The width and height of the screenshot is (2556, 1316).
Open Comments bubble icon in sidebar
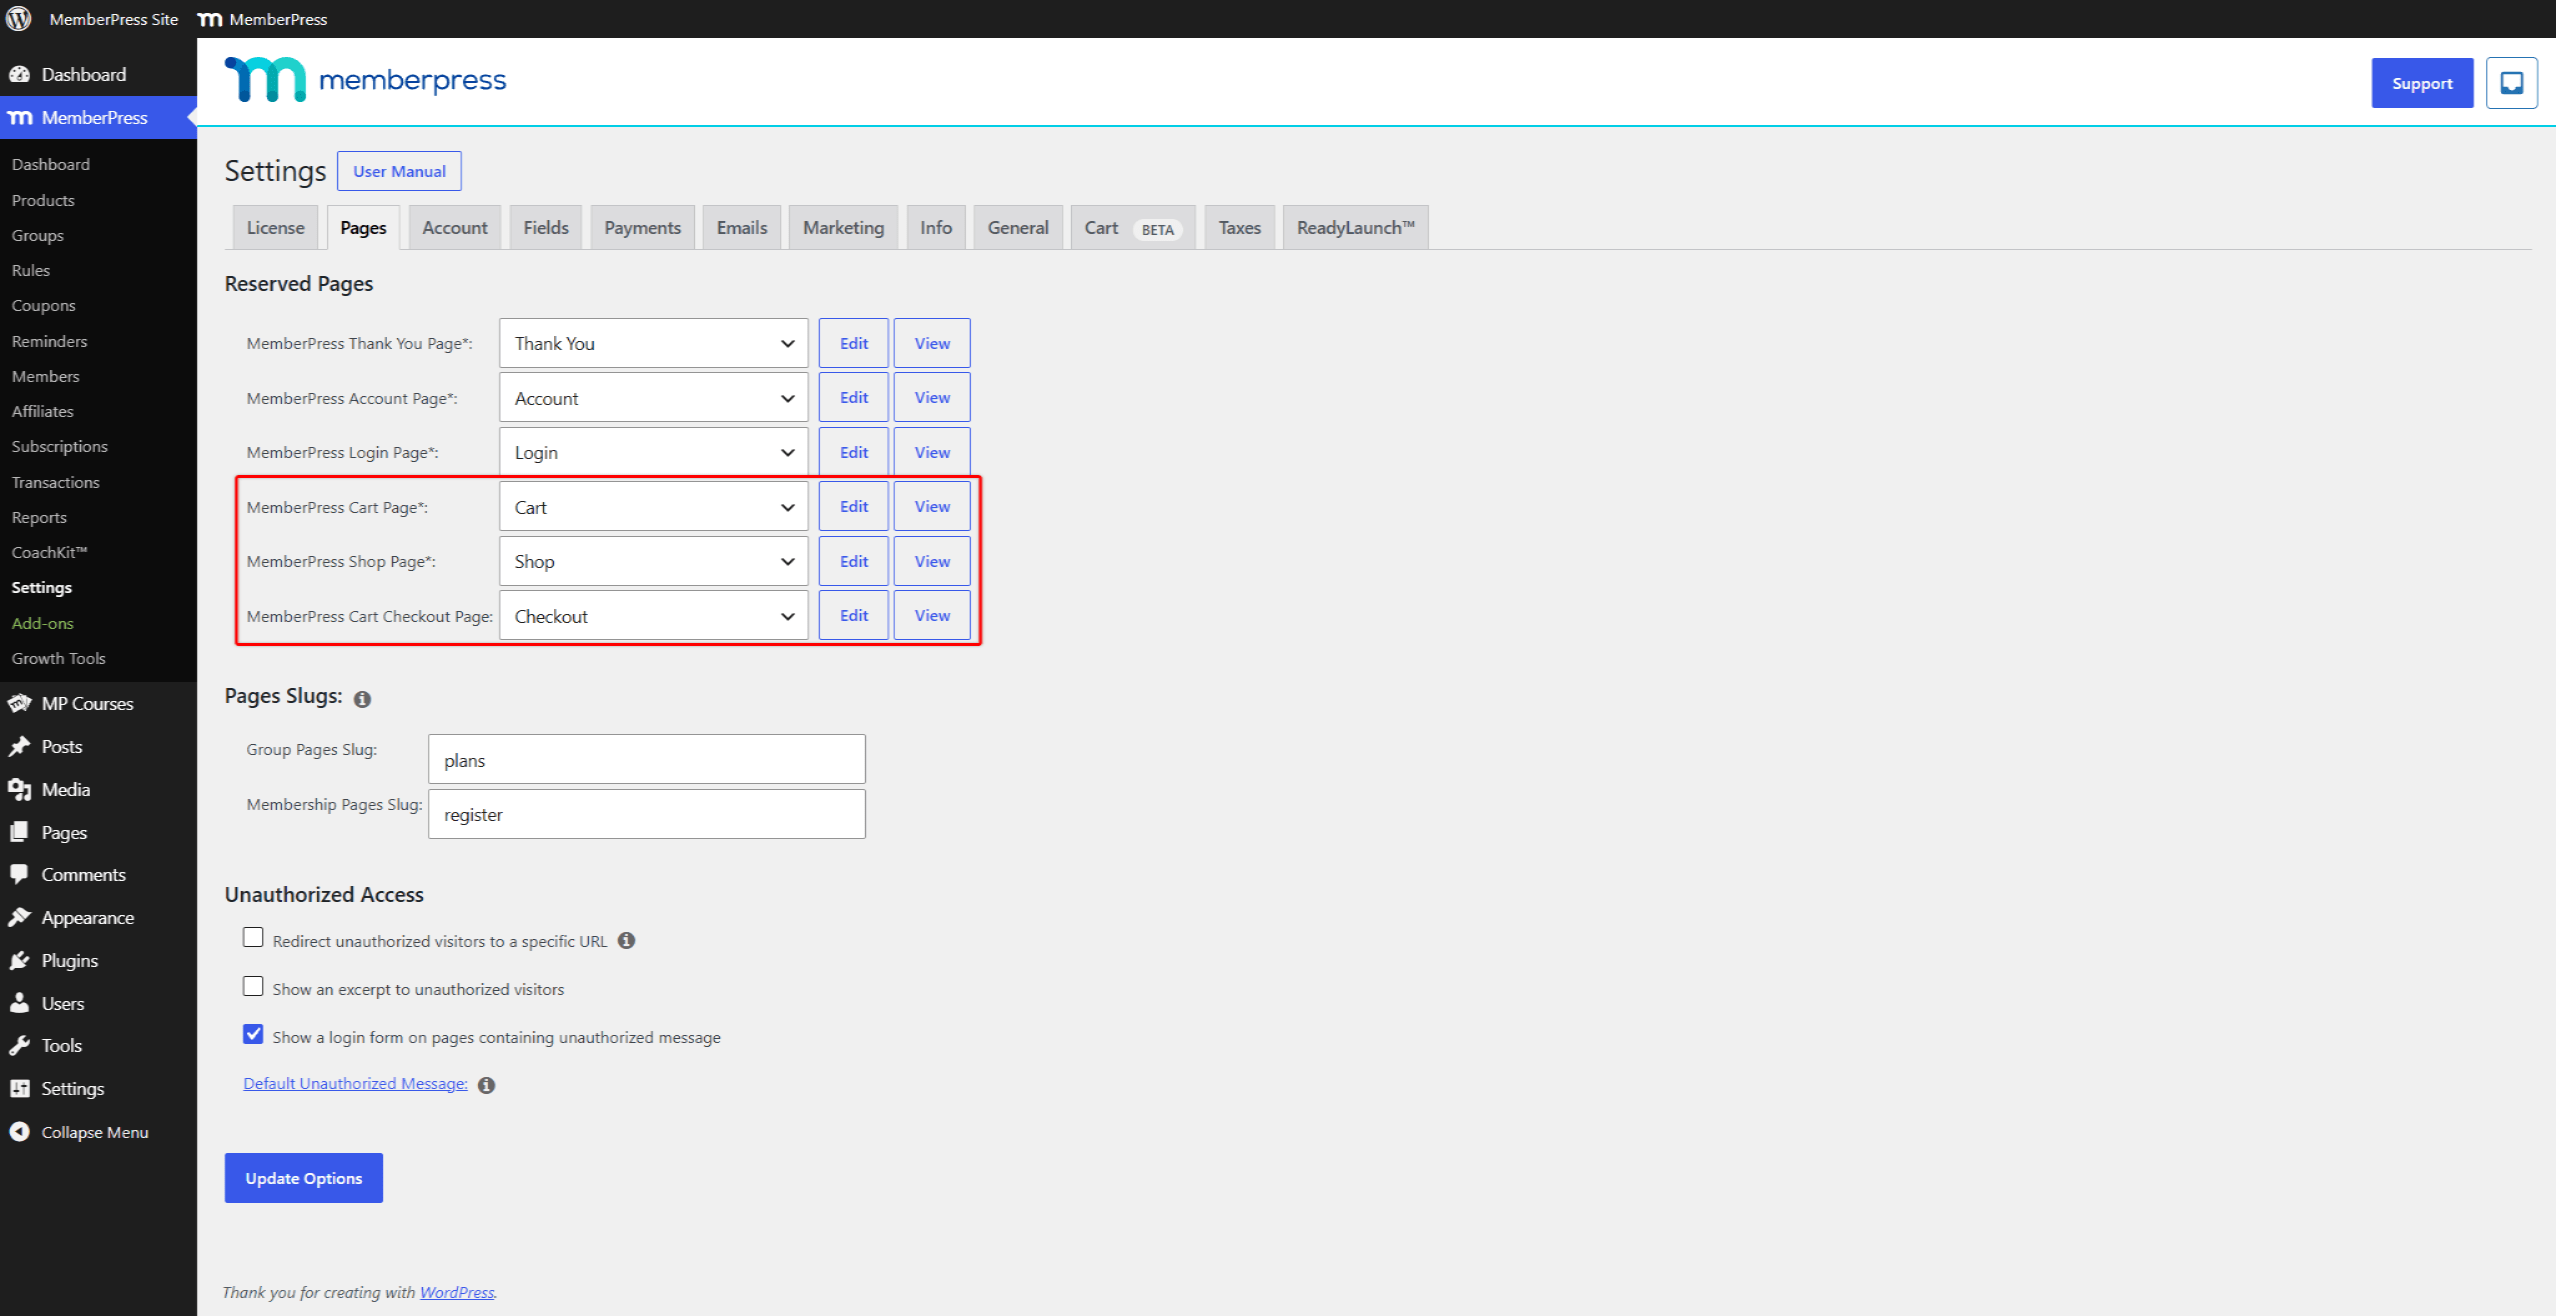[x=19, y=874]
